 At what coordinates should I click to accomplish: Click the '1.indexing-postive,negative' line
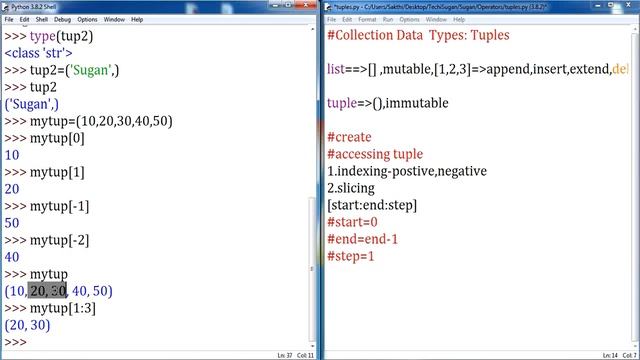click(x=407, y=171)
